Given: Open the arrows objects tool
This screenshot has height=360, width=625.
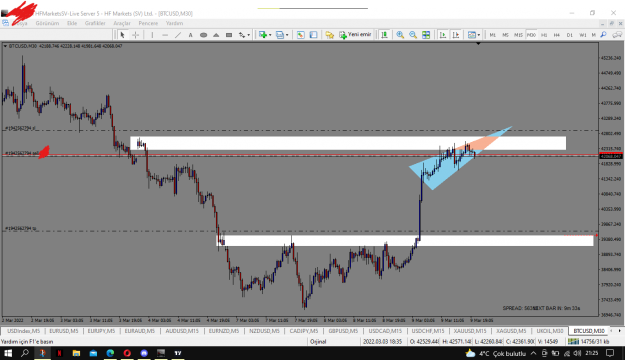Looking at the screenshot, I should tap(242, 35).
